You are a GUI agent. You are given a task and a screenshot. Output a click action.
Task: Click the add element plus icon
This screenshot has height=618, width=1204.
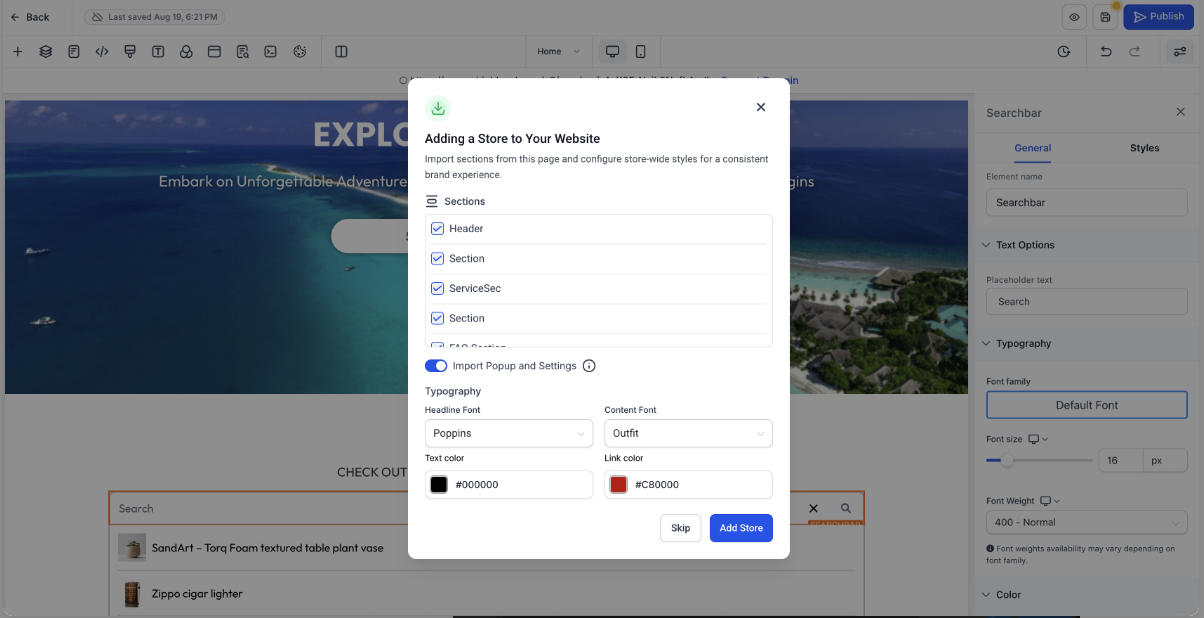(17, 51)
